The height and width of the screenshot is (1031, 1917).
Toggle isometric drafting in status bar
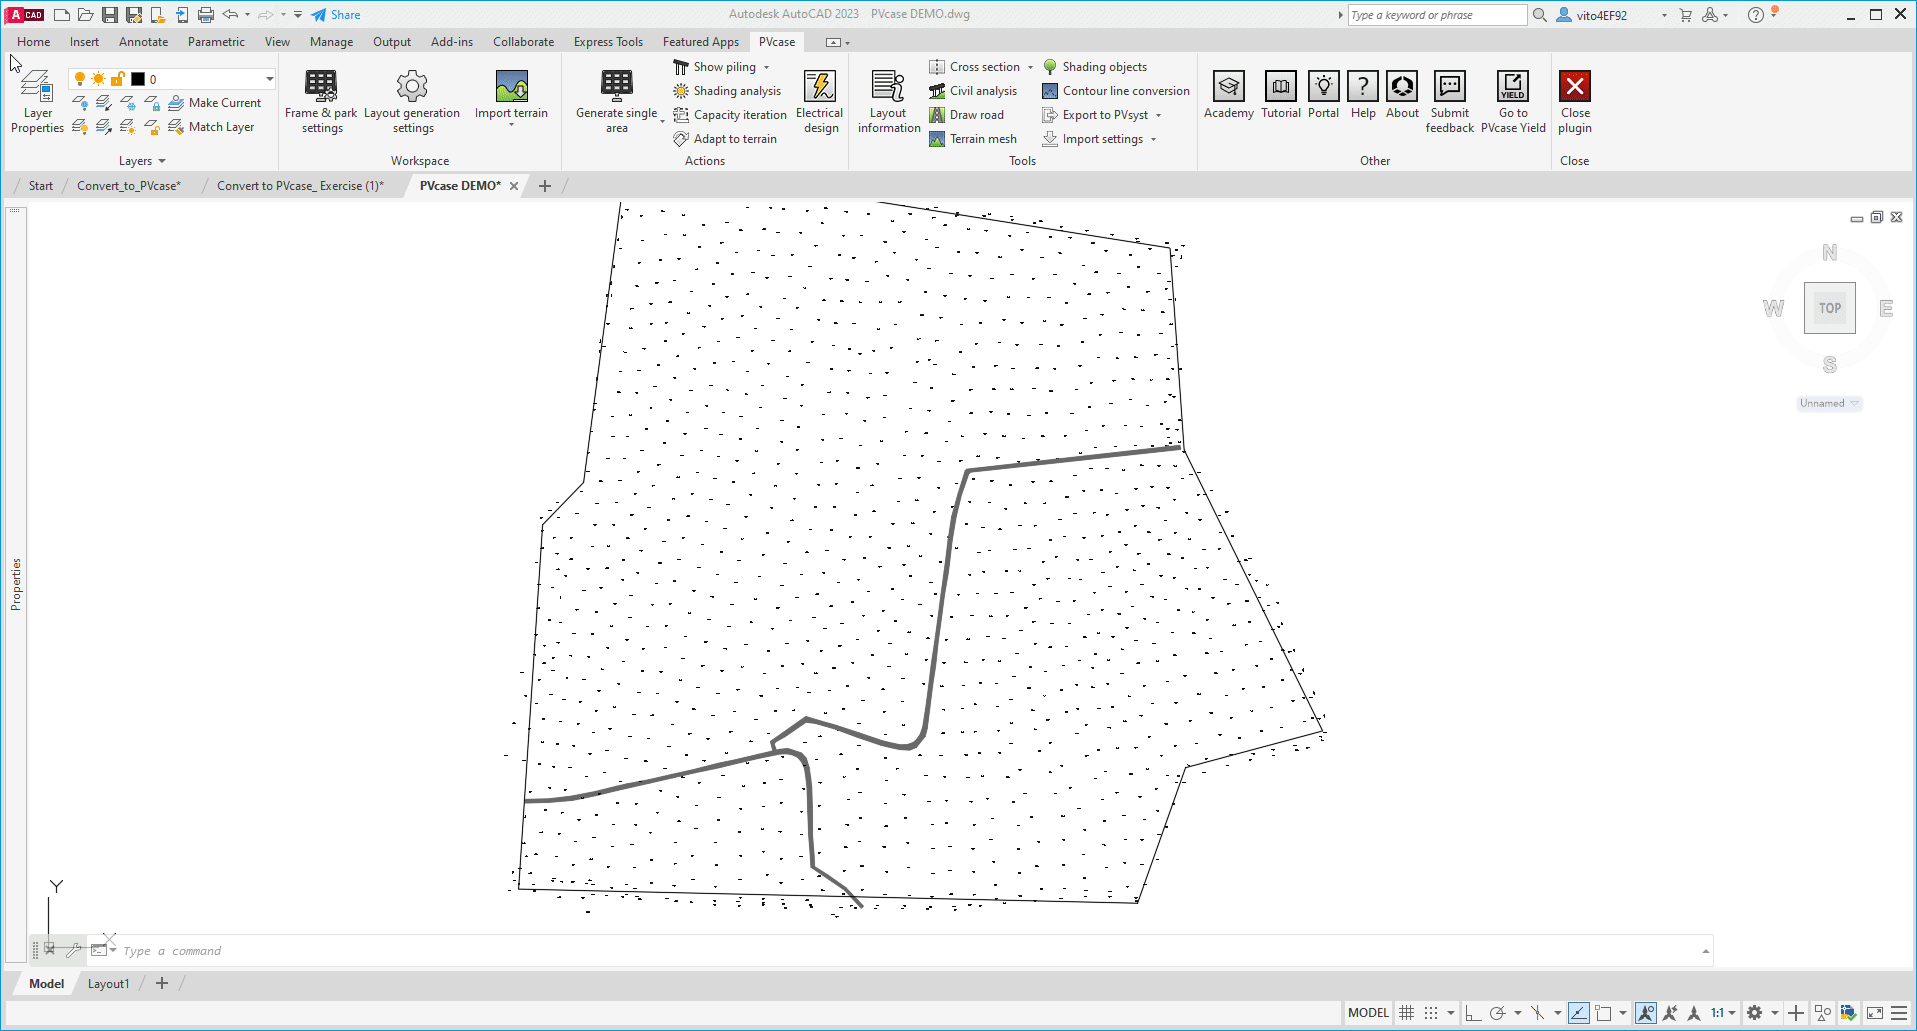click(x=1538, y=1013)
